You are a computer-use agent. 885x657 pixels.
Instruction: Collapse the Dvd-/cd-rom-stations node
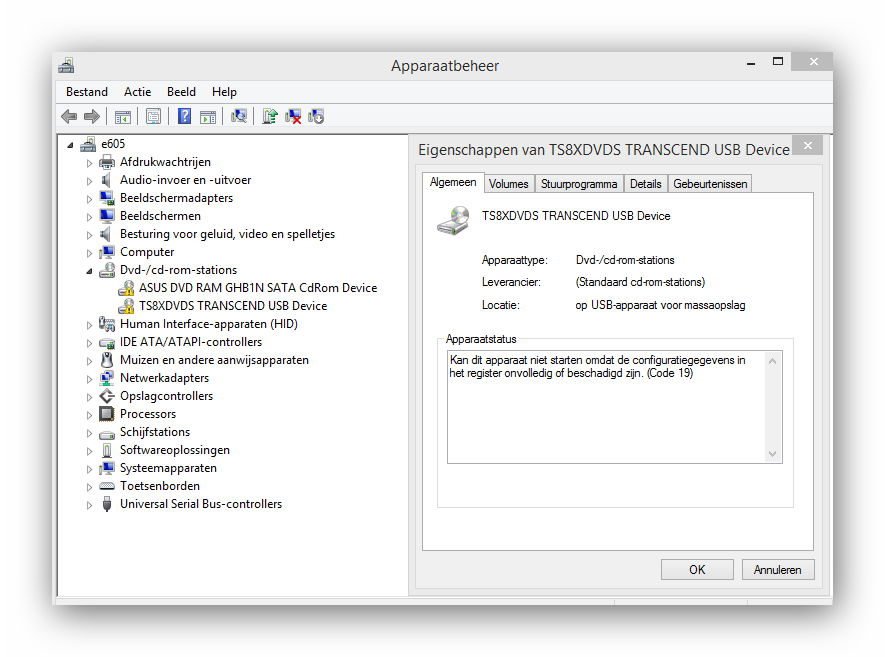tap(89, 271)
